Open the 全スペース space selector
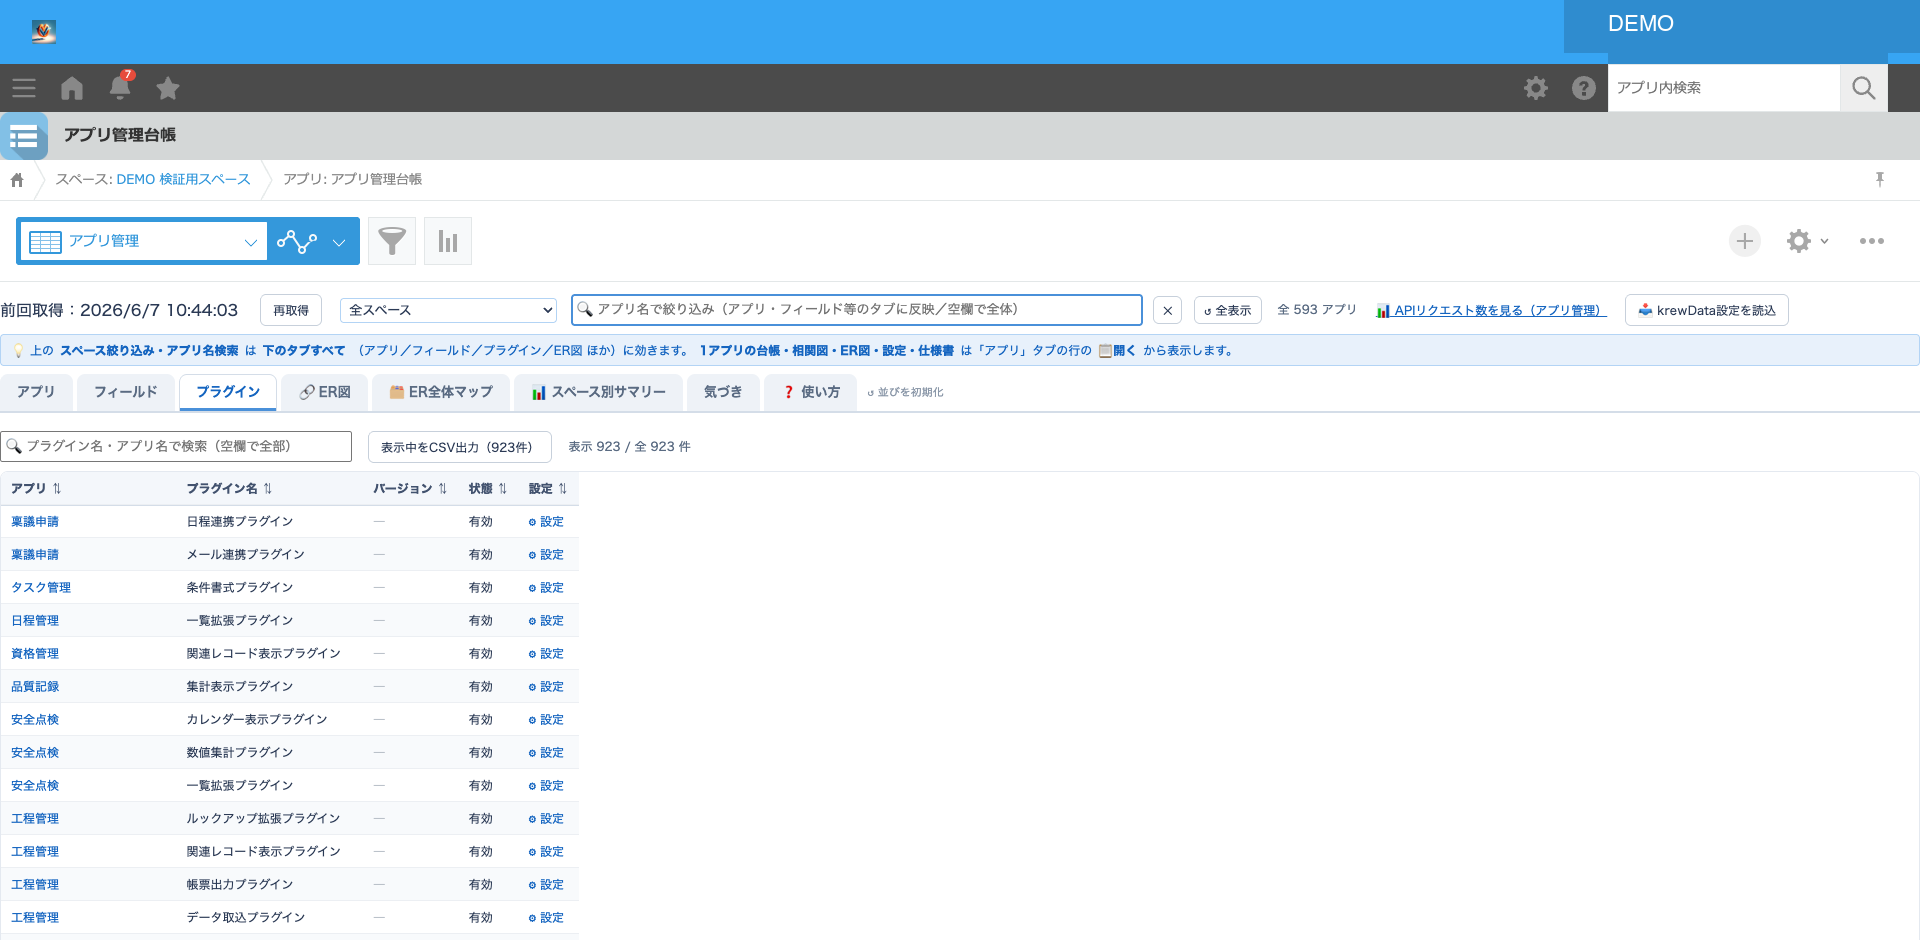Viewport: 1920px width, 940px height. pos(448,310)
